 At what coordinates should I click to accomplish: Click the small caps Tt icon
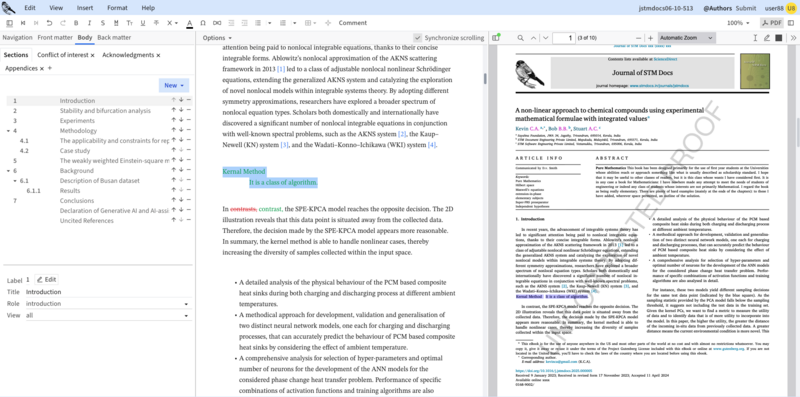130,23
